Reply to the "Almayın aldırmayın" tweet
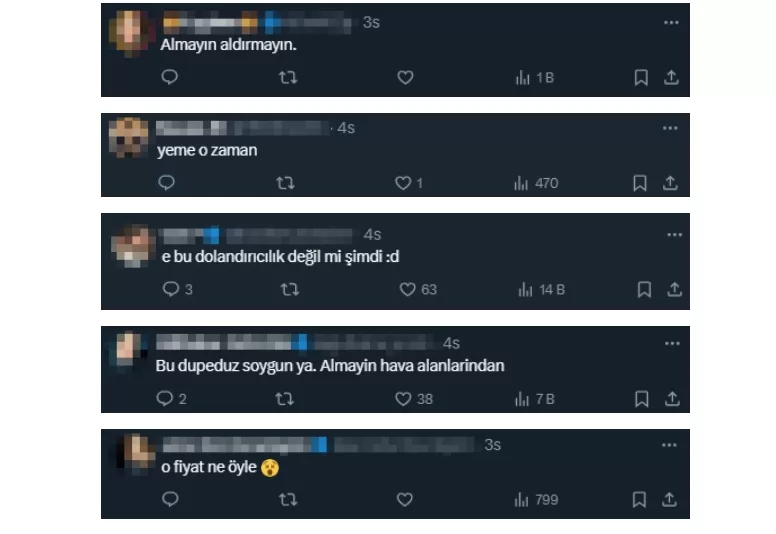This screenshot has width=776, height=534. coord(169,77)
